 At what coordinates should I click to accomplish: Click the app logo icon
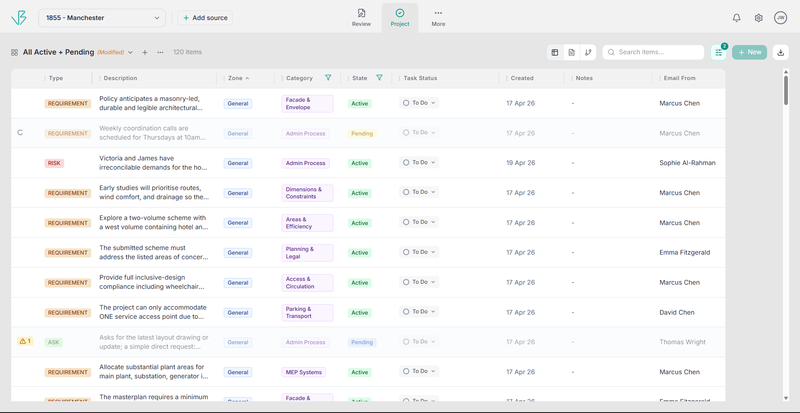(x=18, y=18)
